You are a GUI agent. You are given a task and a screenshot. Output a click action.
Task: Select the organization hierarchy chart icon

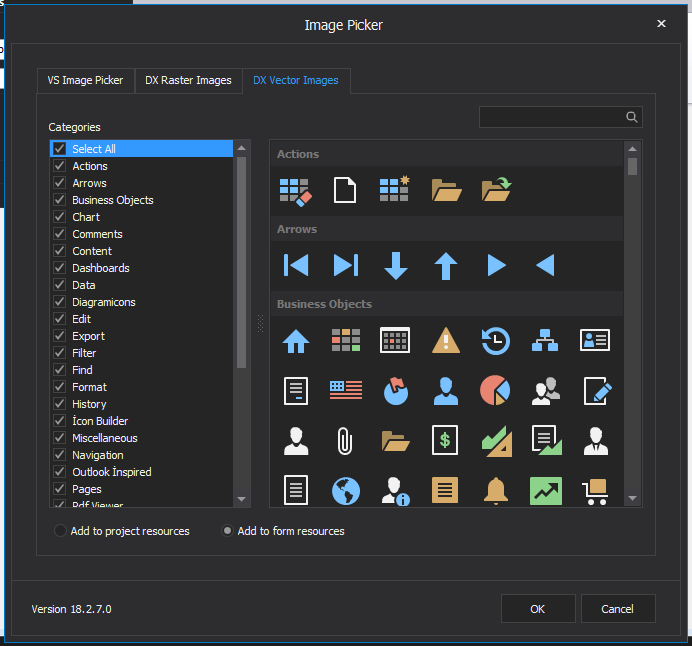(x=545, y=340)
